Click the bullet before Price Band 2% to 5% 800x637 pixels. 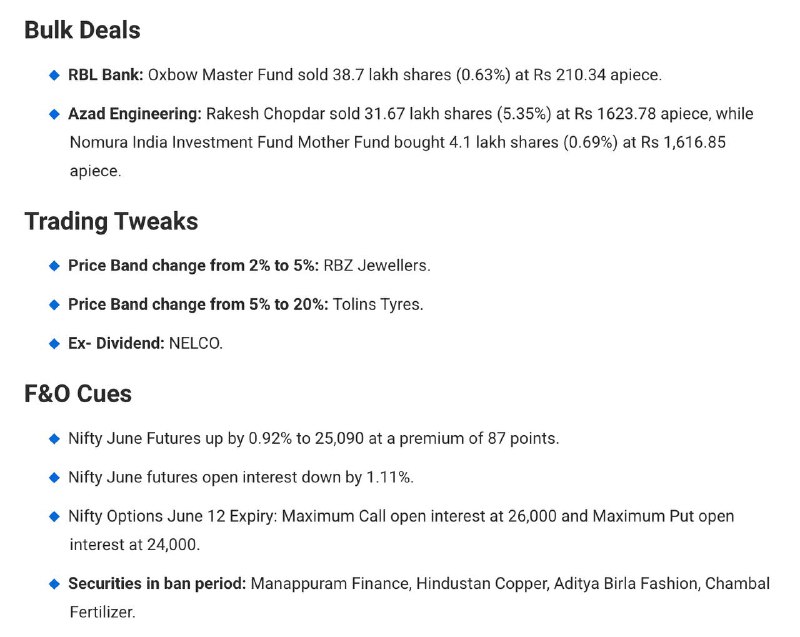[54, 266]
